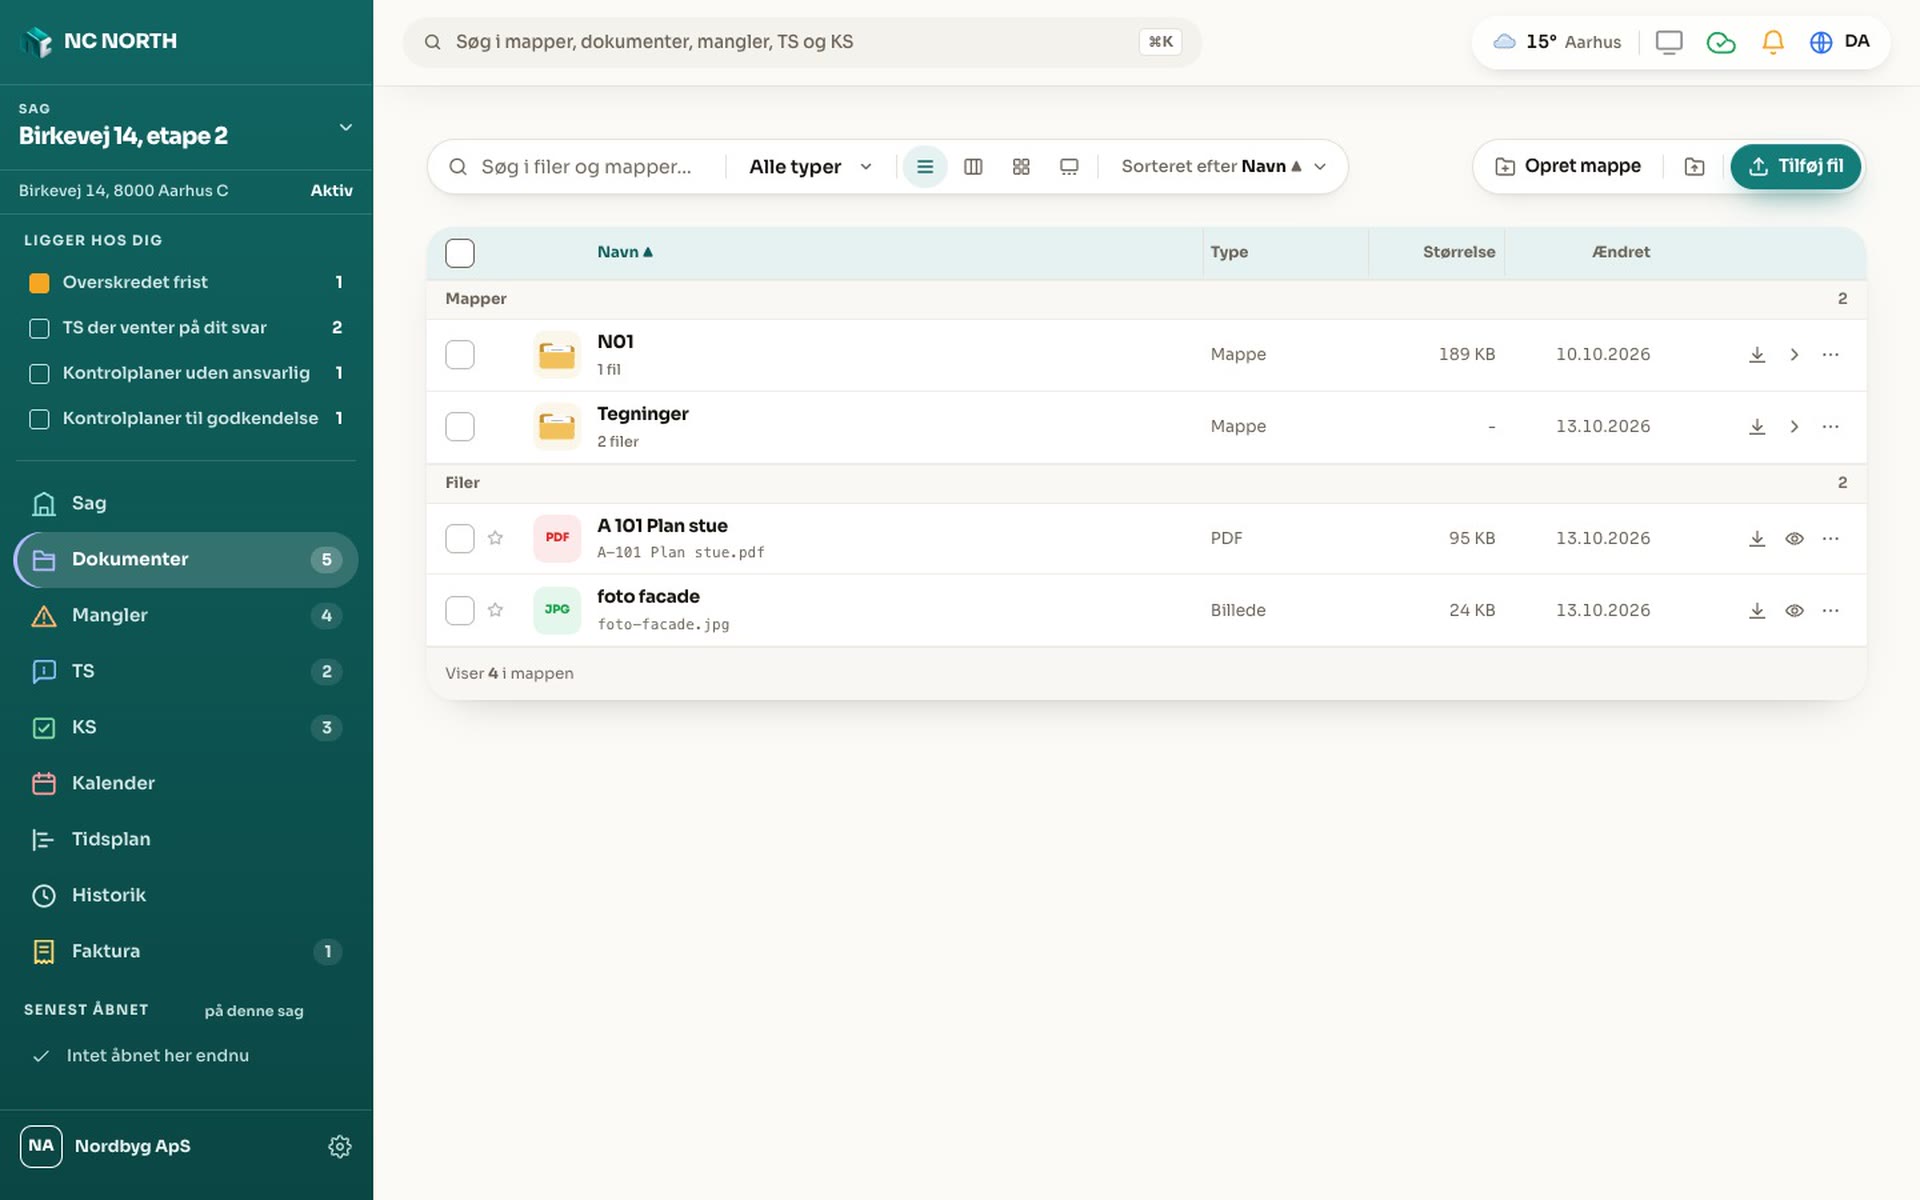Download the Tegninger folder
The width and height of the screenshot is (1920, 1200).
tap(1757, 427)
